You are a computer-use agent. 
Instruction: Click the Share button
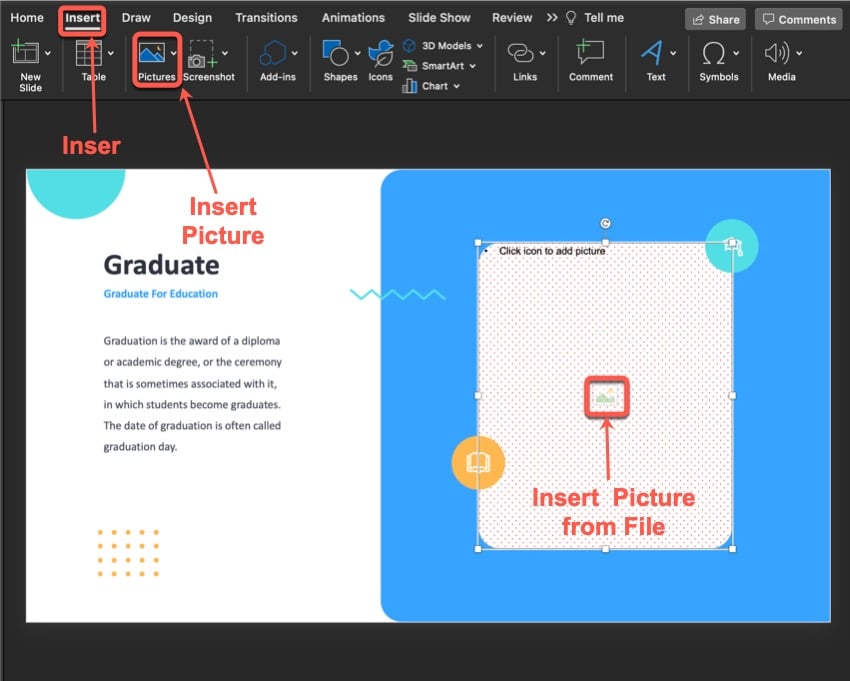[715, 19]
